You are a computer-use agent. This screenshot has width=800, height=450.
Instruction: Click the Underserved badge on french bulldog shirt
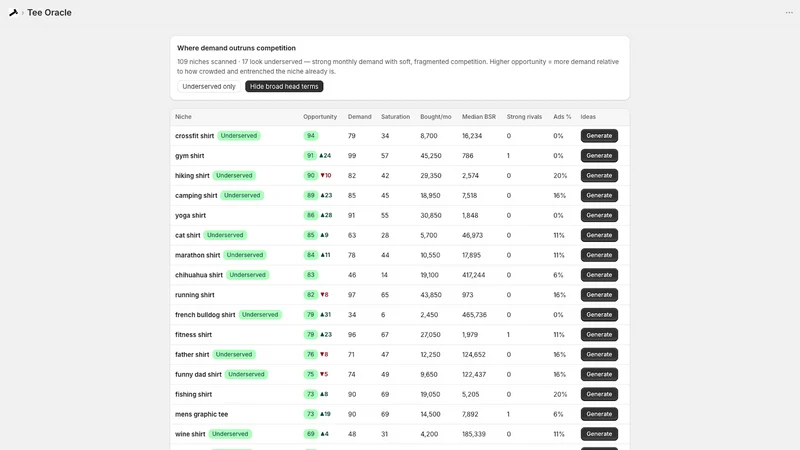coord(260,315)
